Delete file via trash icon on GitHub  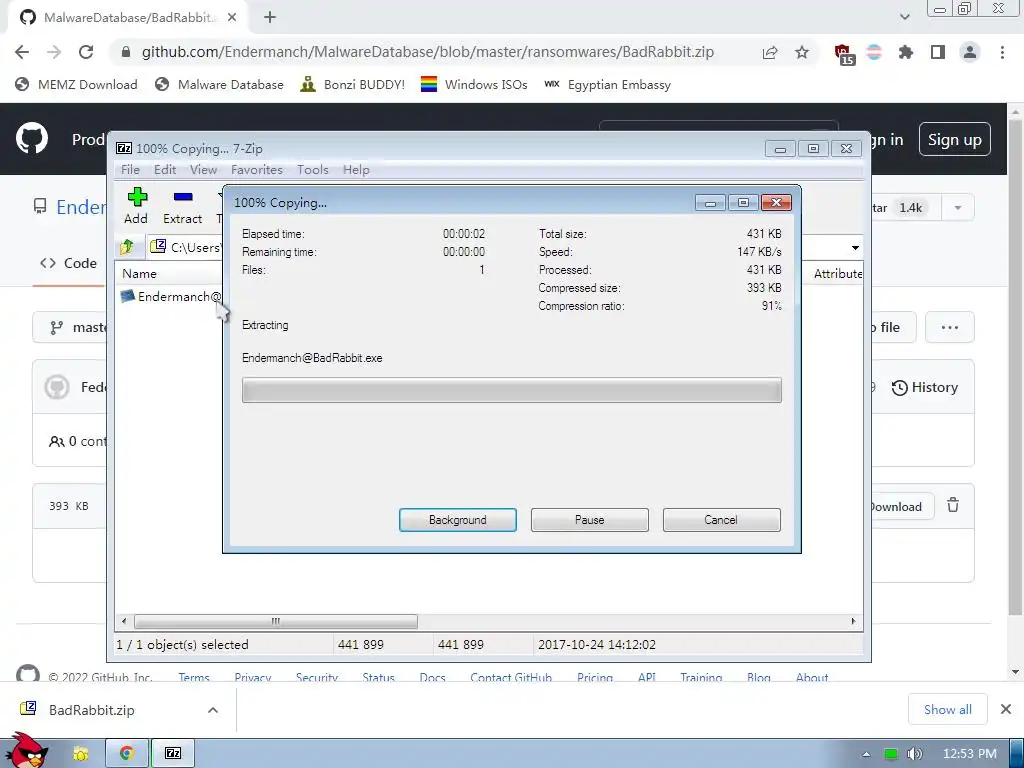click(953, 505)
